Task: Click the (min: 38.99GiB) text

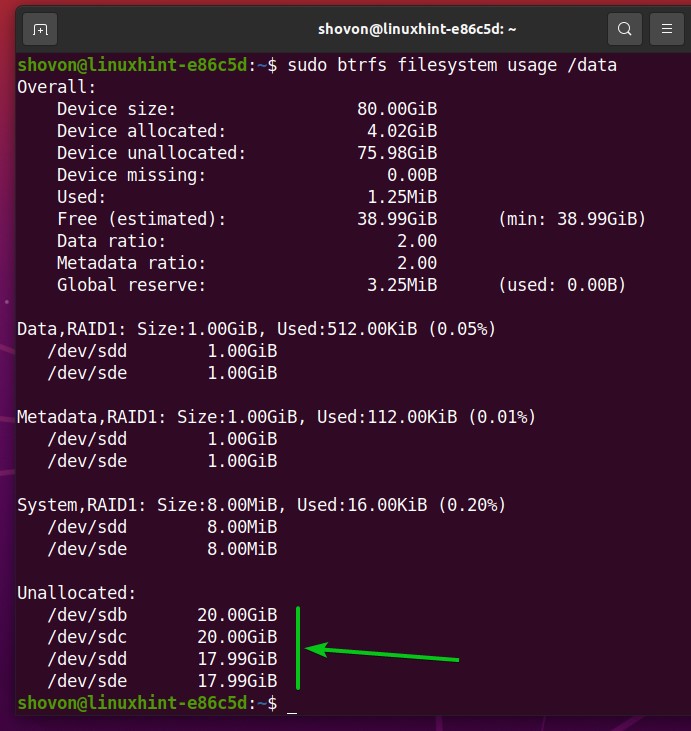Action: pyautogui.click(x=571, y=219)
